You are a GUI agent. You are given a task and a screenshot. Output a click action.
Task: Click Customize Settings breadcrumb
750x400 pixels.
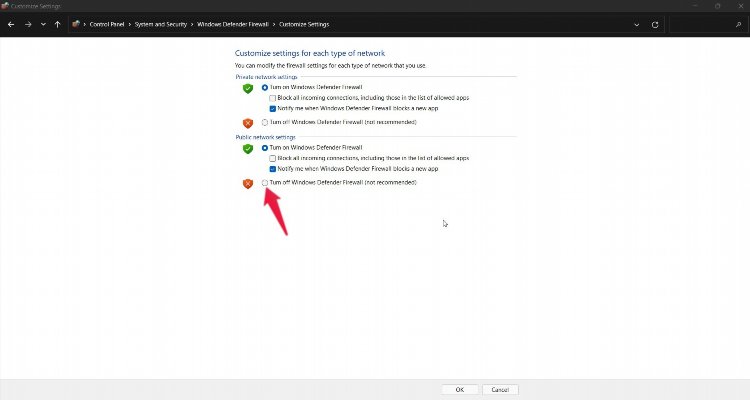click(304, 24)
